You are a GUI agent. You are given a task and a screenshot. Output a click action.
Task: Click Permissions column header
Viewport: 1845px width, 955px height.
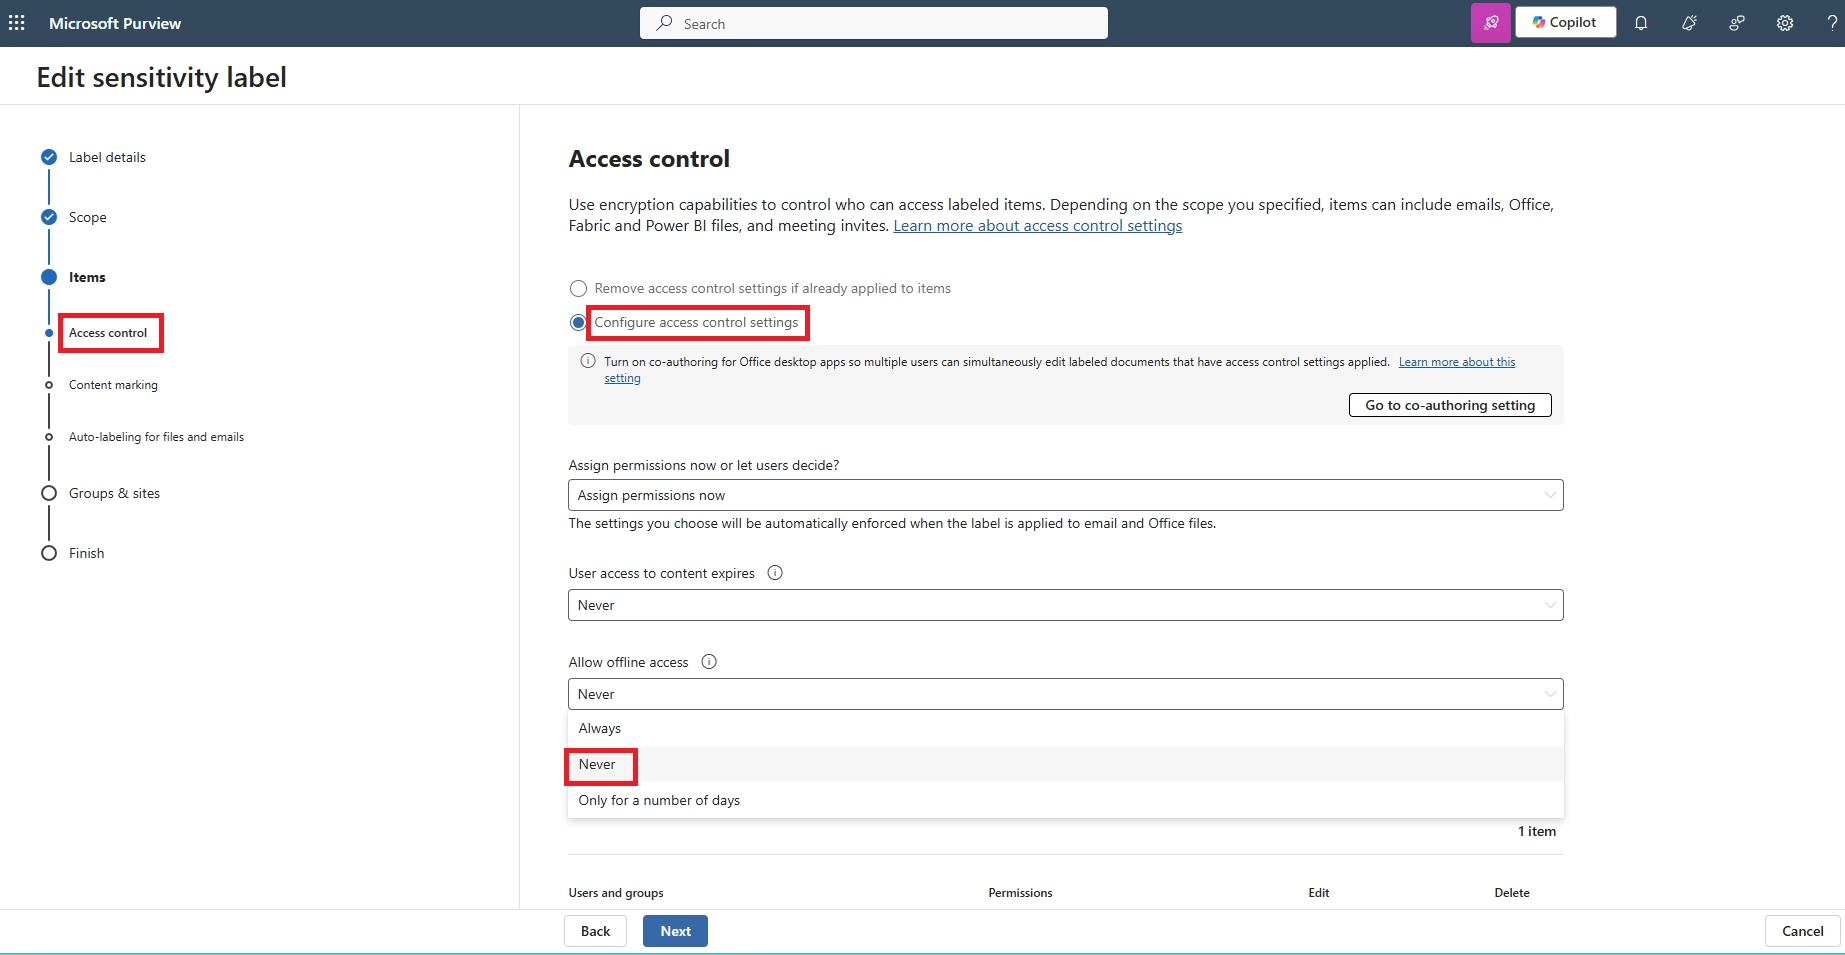click(1020, 893)
